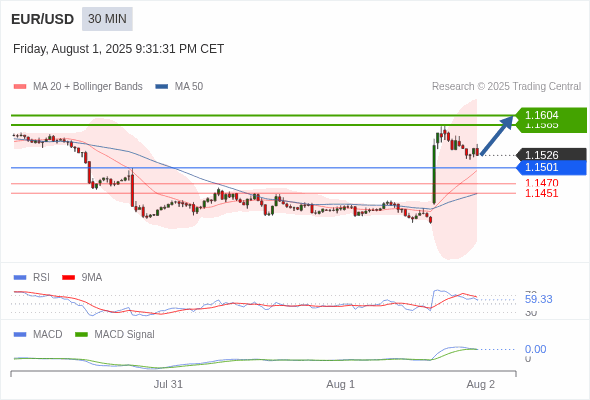Click the RSI legend color swatch
This screenshot has height=400, width=590.
20,278
